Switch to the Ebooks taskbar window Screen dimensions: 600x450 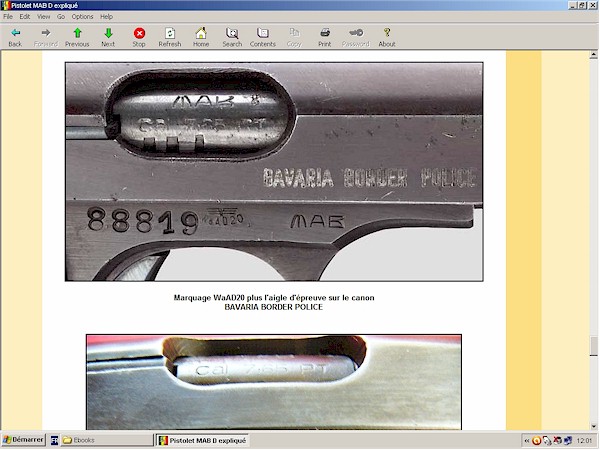pyautogui.click(x=106, y=440)
